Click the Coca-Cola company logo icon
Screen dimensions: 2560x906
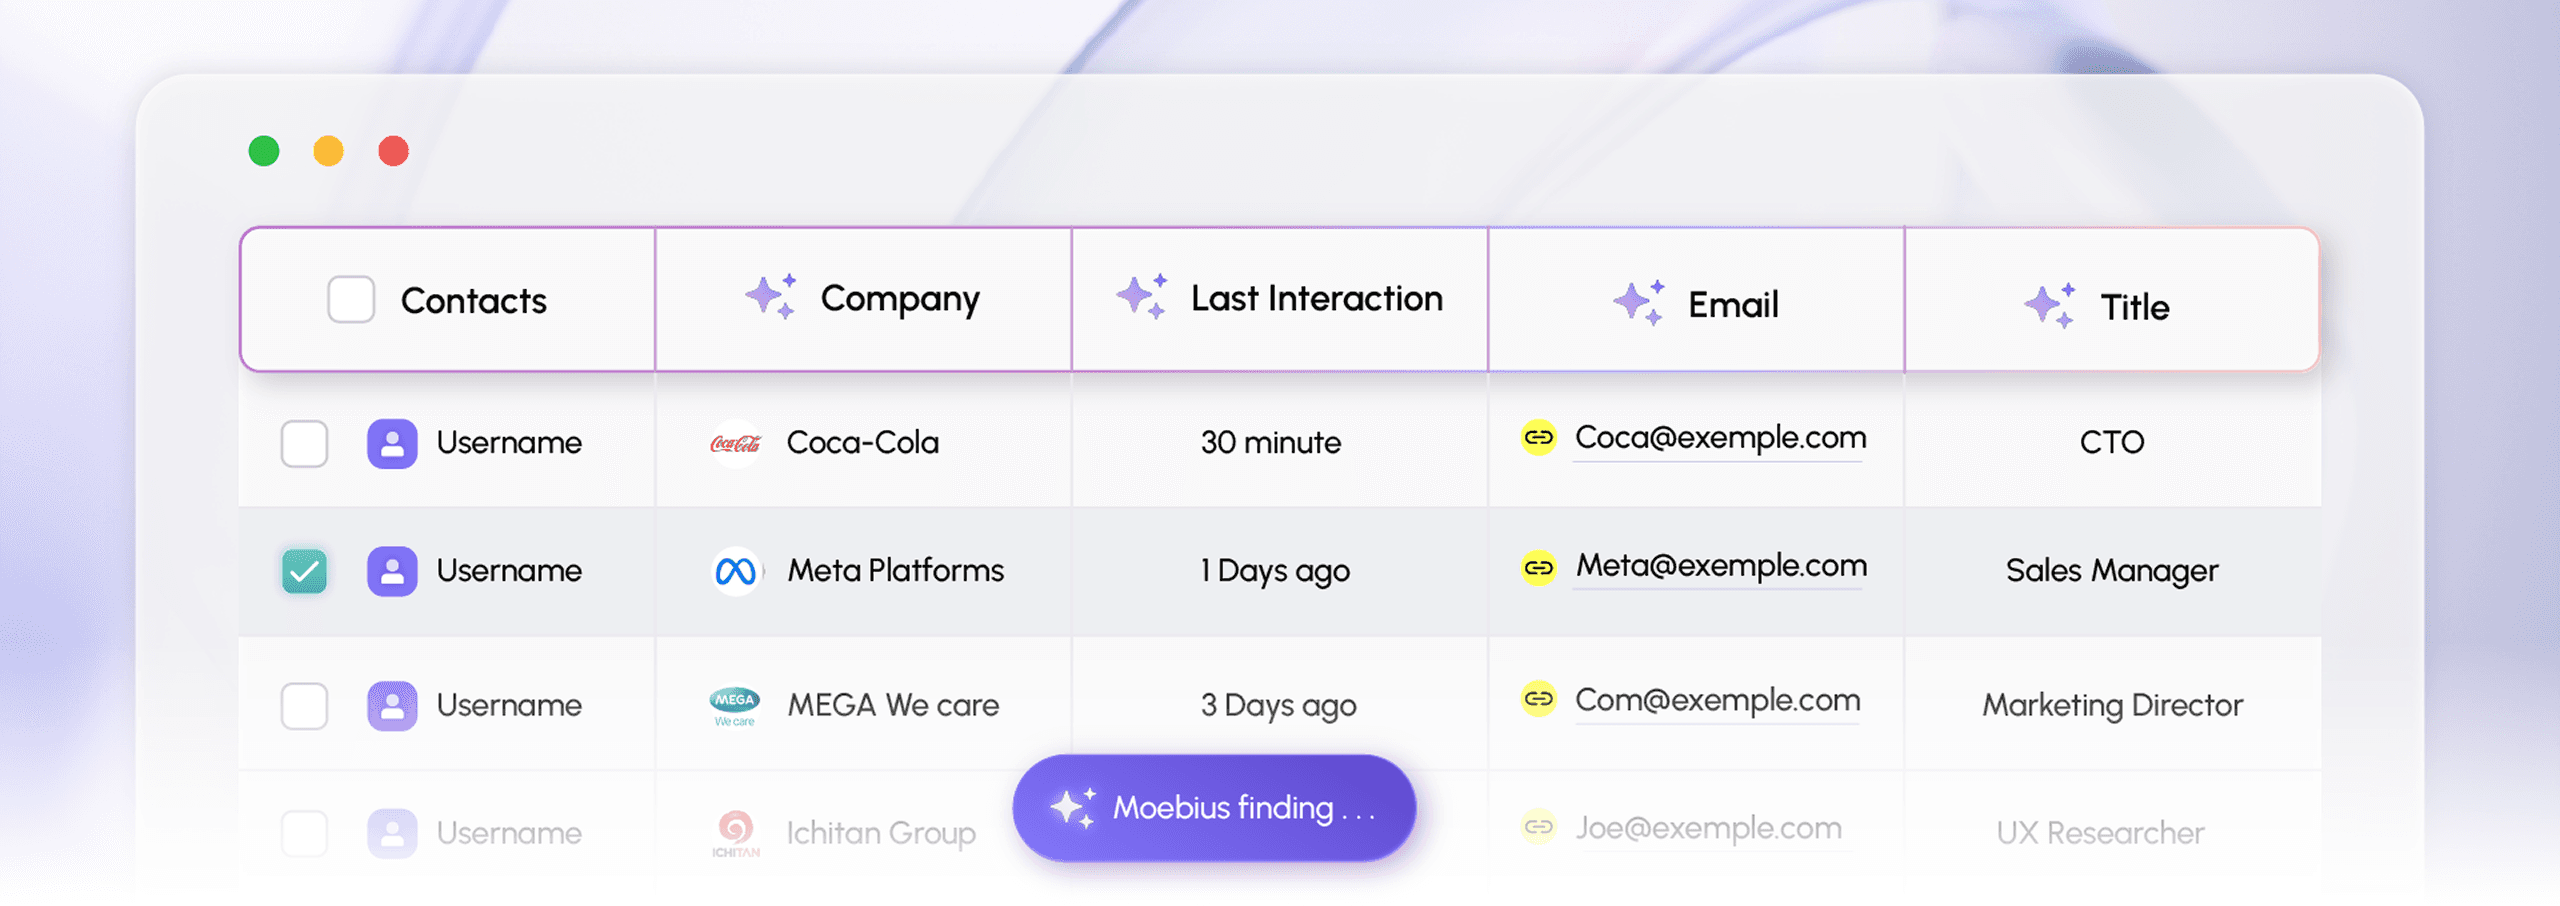(735, 443)
